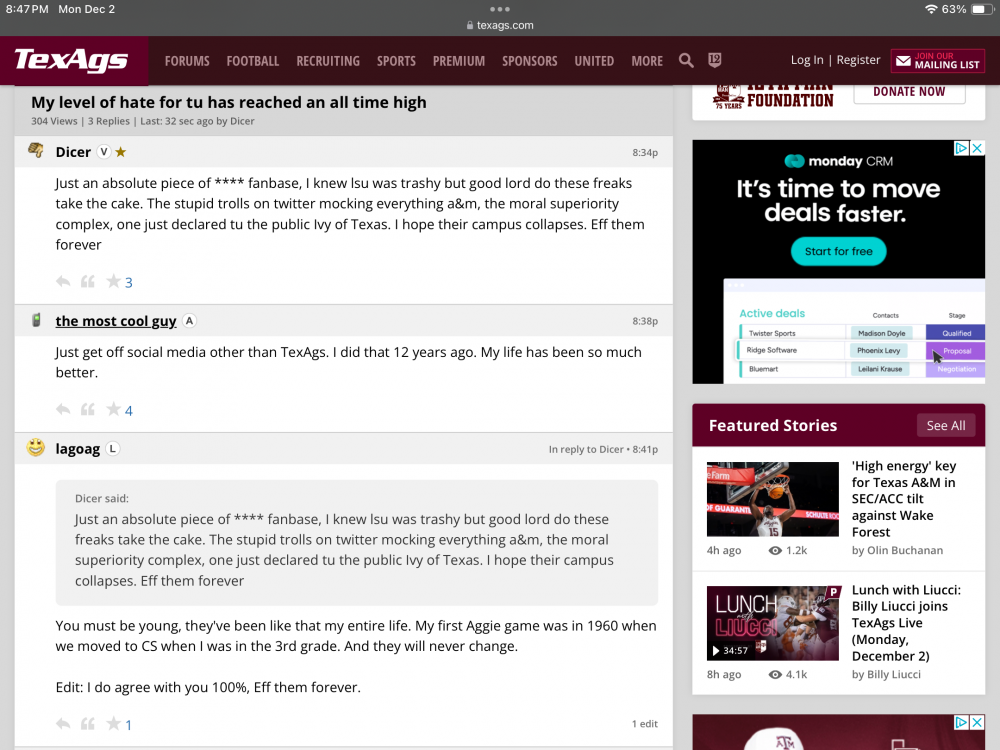Click Join Our Mailing List button
The image size is (1000, 750).
click(x=938, y=61)
